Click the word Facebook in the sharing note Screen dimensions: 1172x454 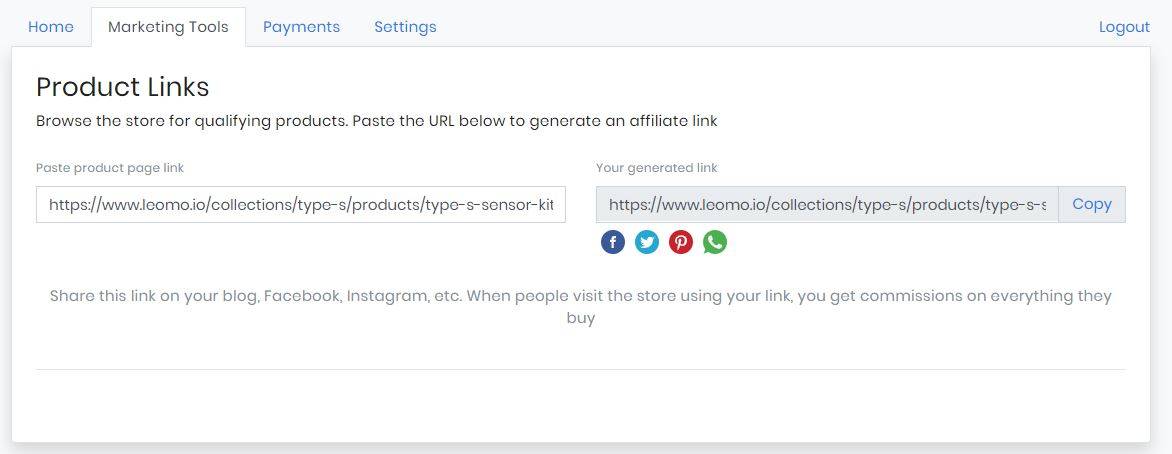click(x=301, y=295)
